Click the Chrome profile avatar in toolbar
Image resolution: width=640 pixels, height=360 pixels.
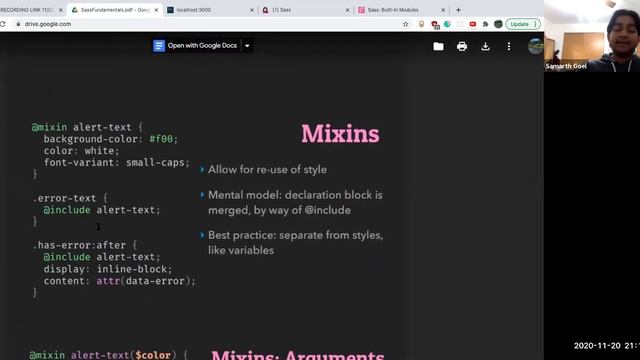point(498,24)
